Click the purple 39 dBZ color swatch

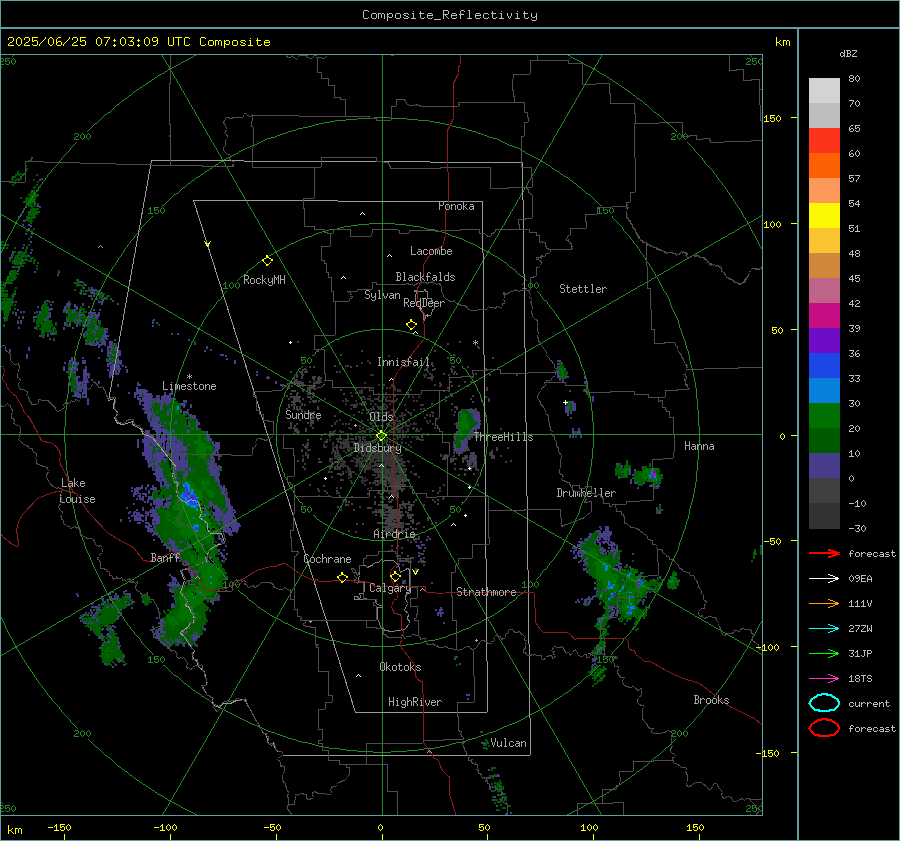tap(824, 340)
